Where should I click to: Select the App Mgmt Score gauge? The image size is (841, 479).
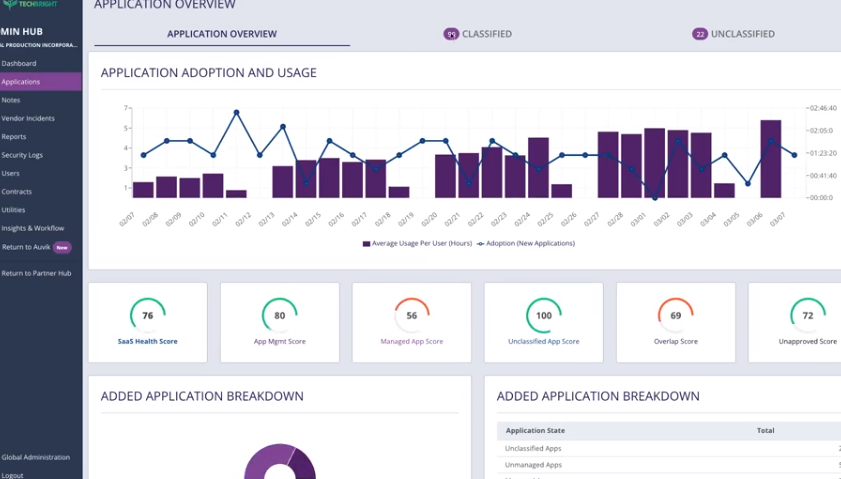[x=279, y=315]
